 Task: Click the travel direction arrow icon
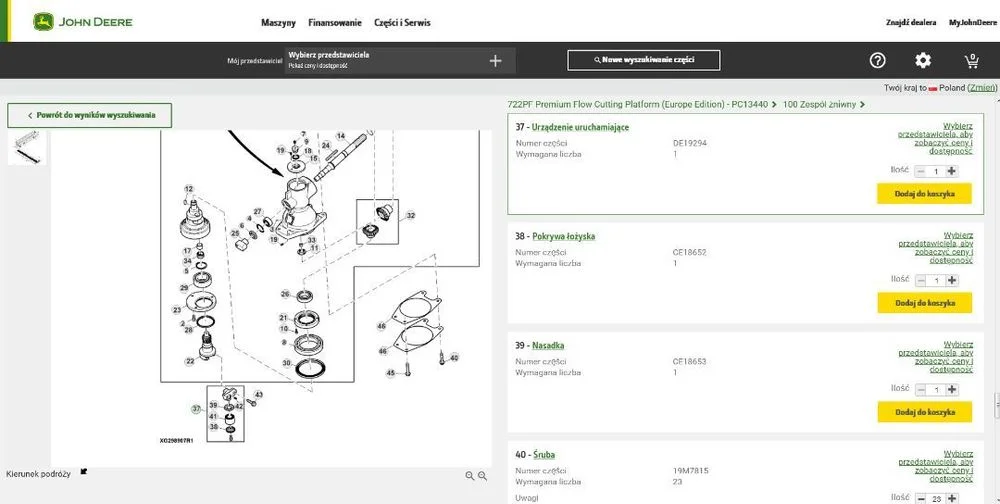pyautogui.click(x=84, y=472)
